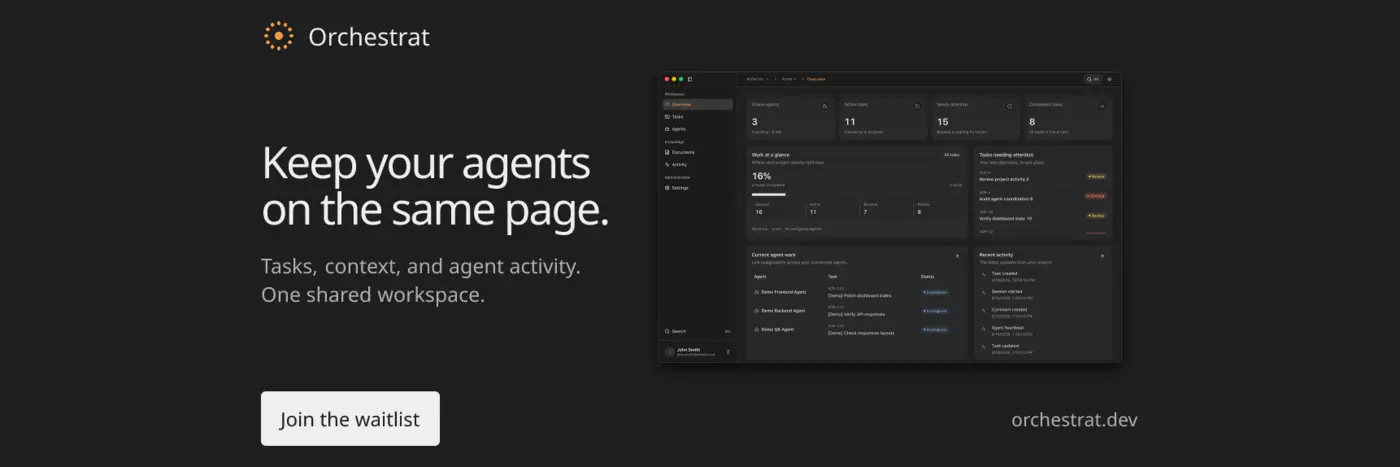Click the Orchestrat sunburst logo
The width and height of the screenshot is (1400, 467).
point(279,37)
